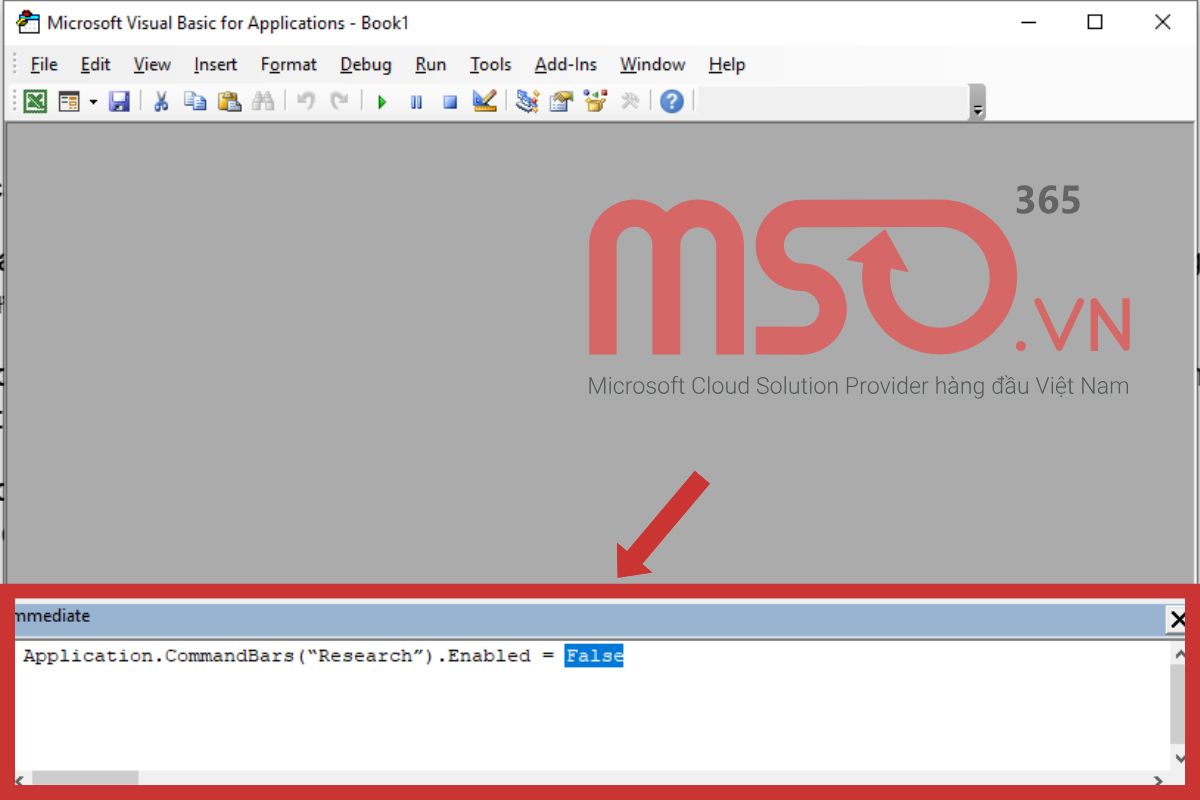Click the VBA application icon in title bar
This screenshot has height=800, width=1200.
28,22
